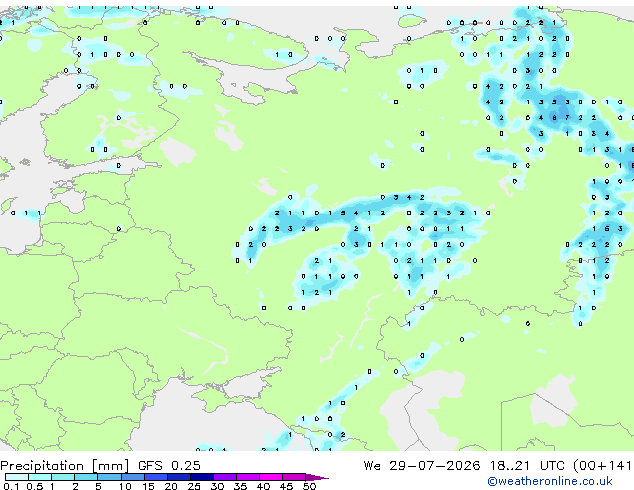634x490 pixels.
Task: Pick the legend swatch between 2 and 5
Action: (86, 477)
